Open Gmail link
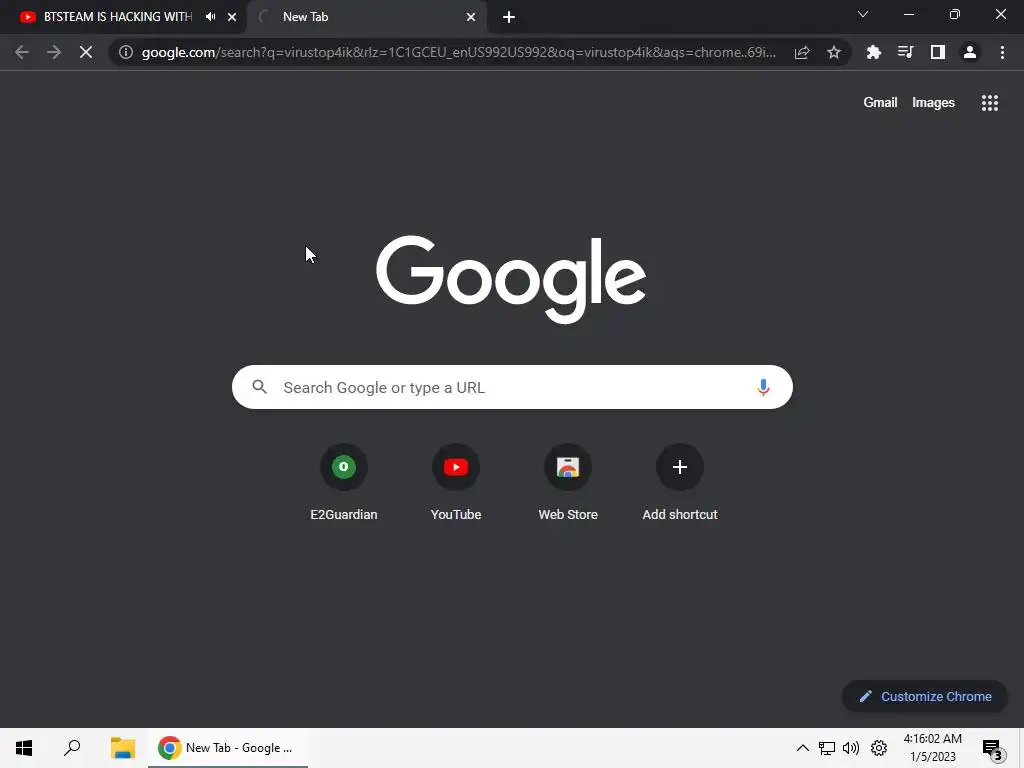The width and height of the screenshot is (1024, 768). click(x=880, y=103)
